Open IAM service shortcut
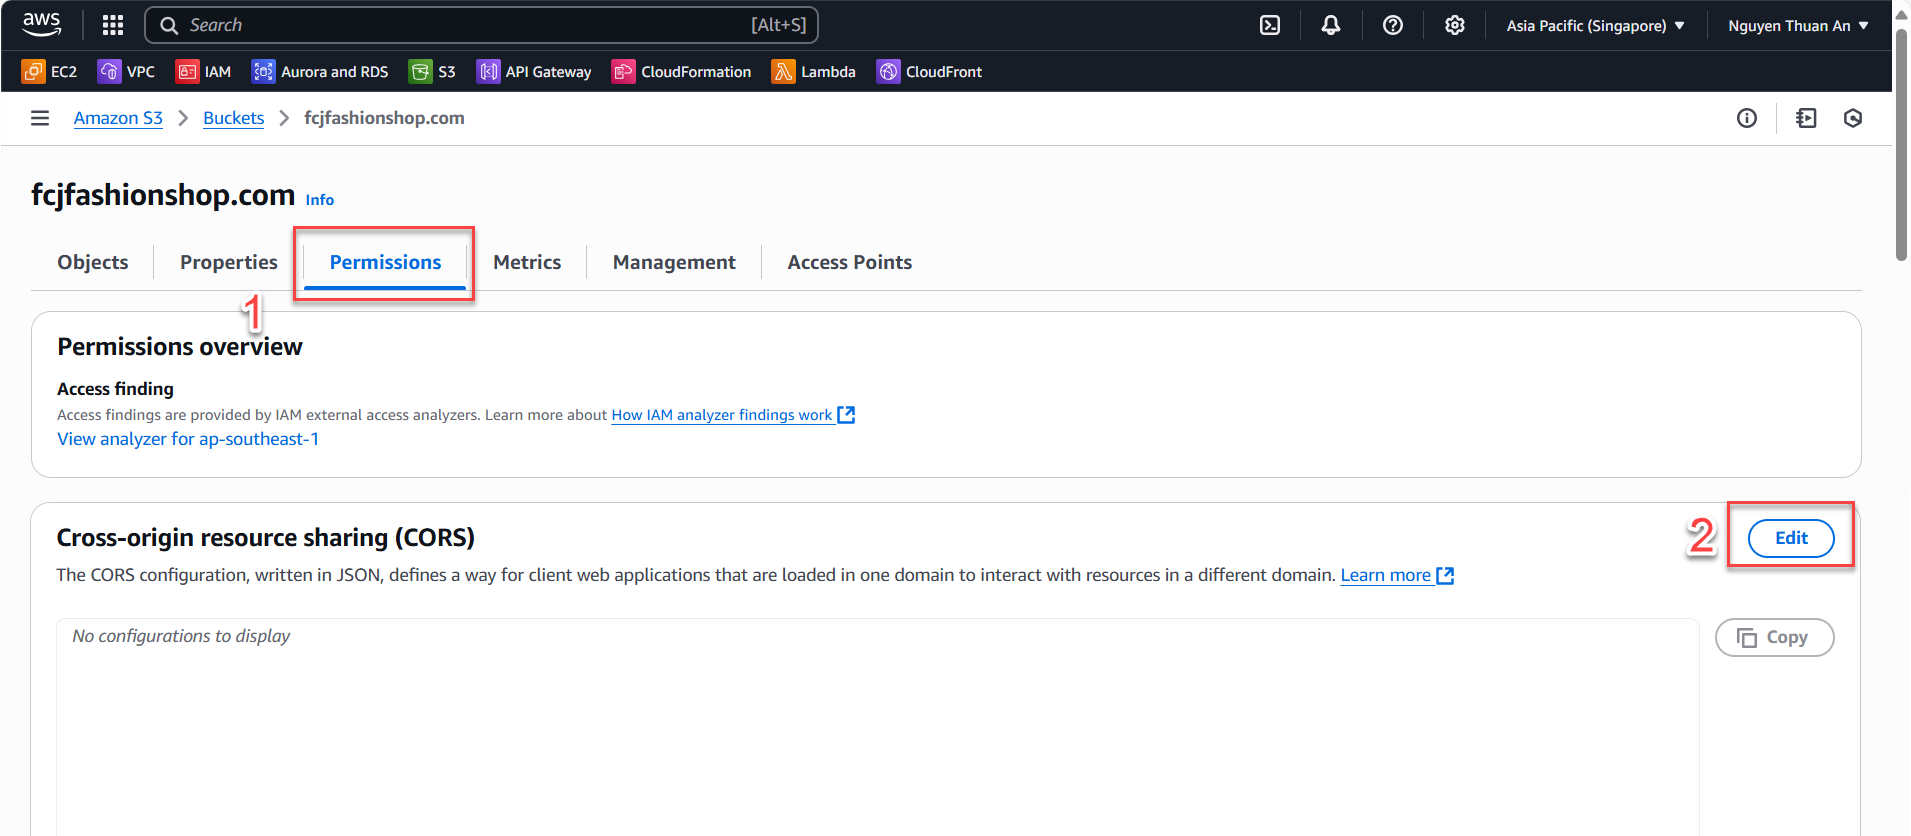Image resolution: width=1911 pixels, height=836 pixels. pyautogui.click(x=203, y=72)
